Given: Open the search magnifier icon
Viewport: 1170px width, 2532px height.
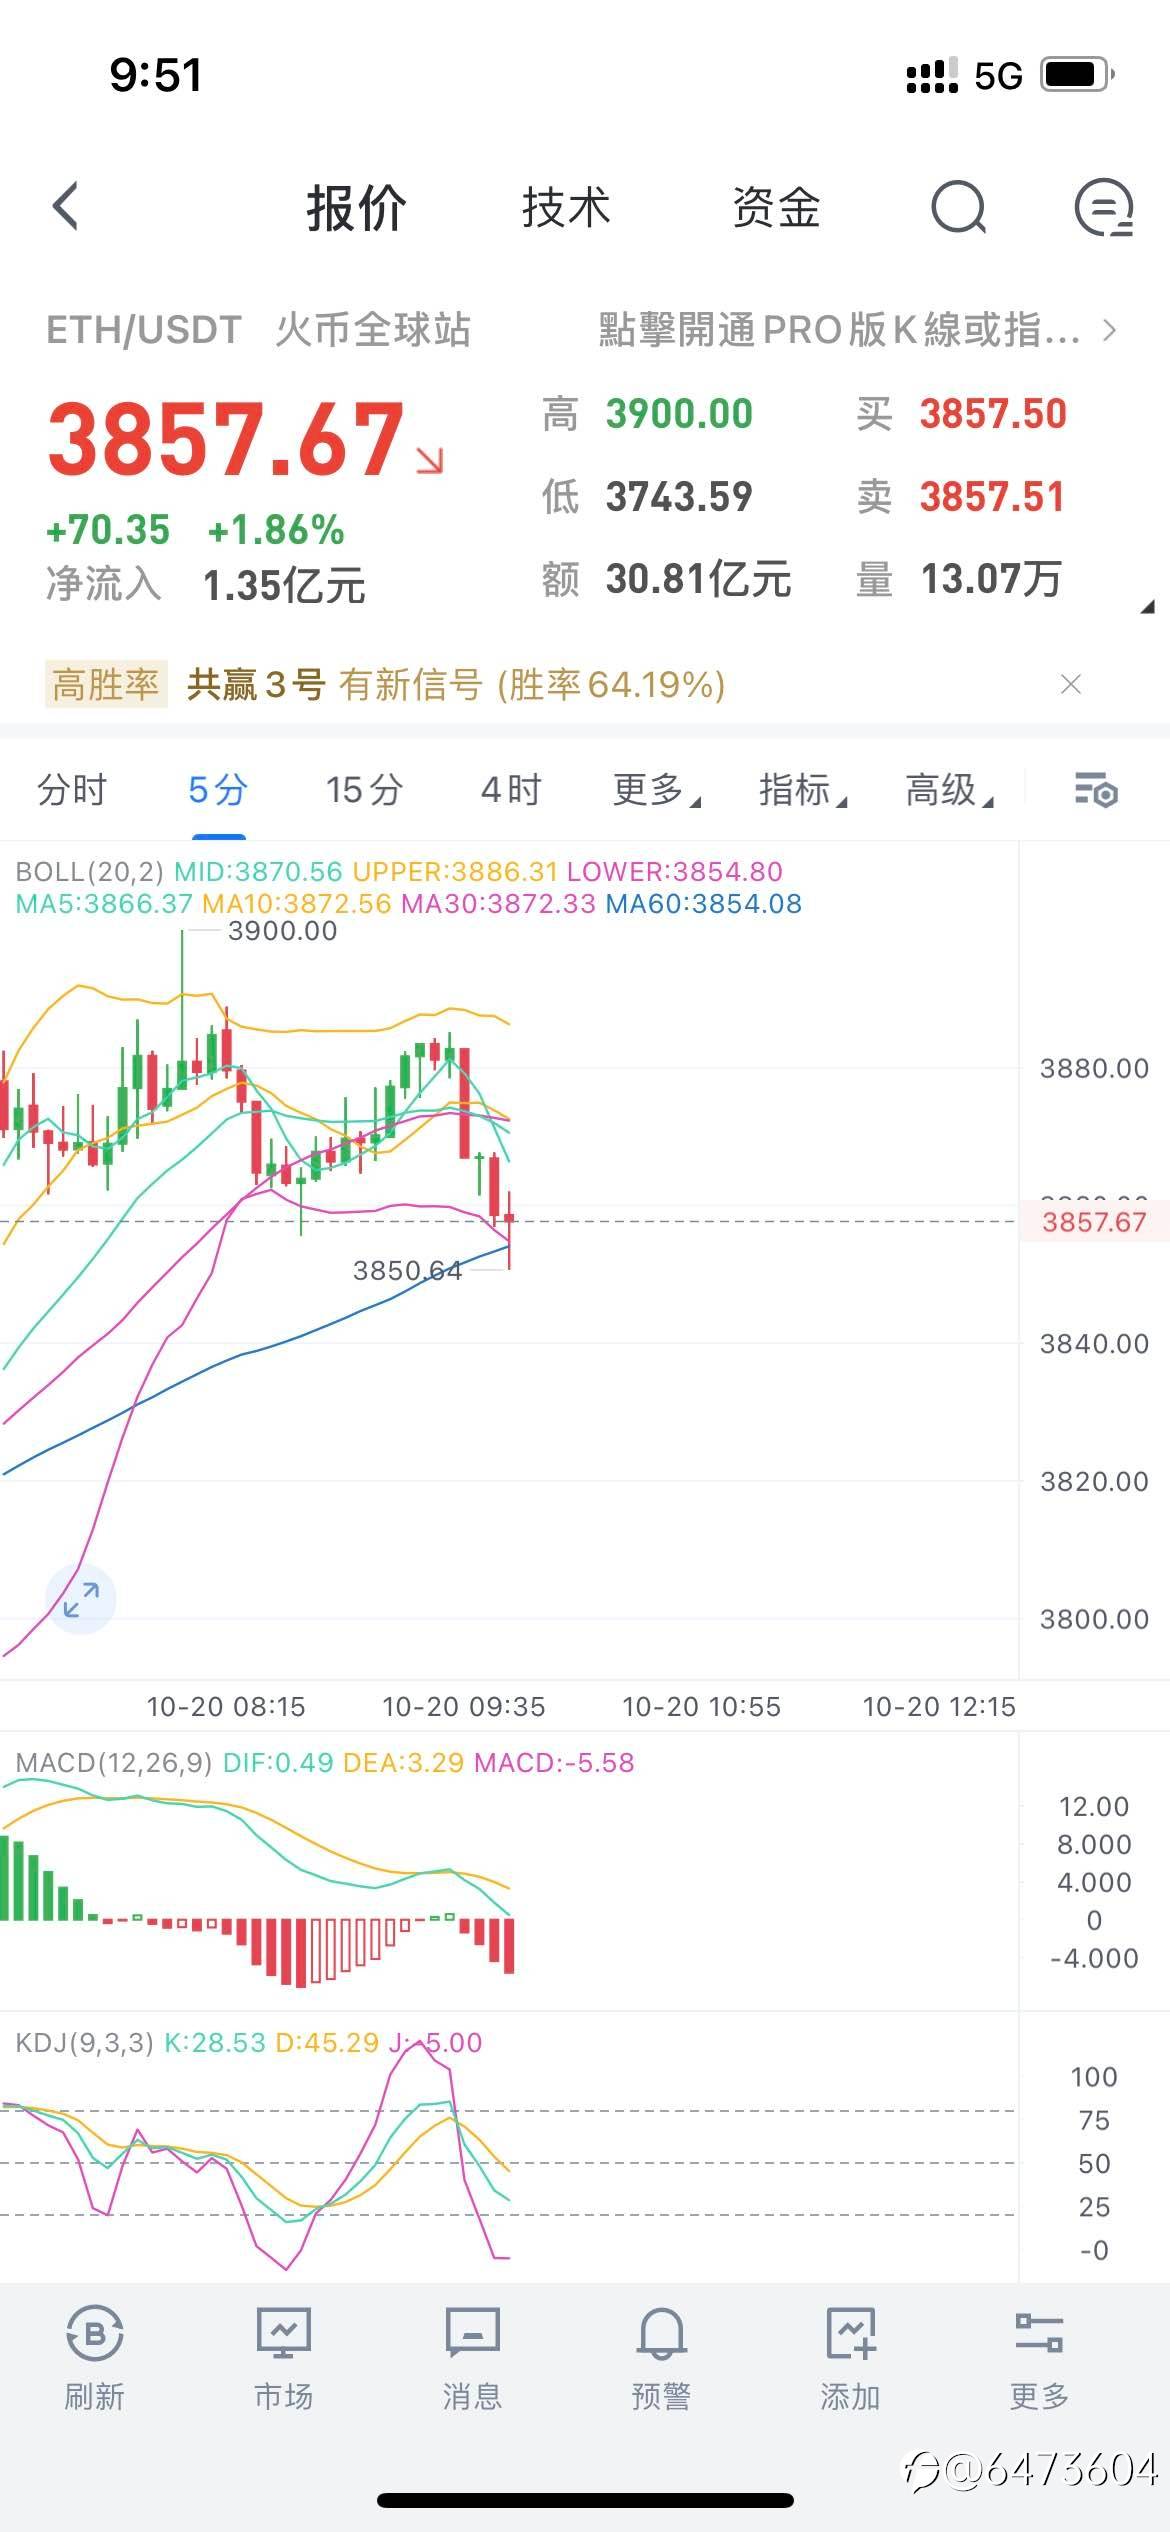Looking at the screenshot, I should tap(958, 207).
